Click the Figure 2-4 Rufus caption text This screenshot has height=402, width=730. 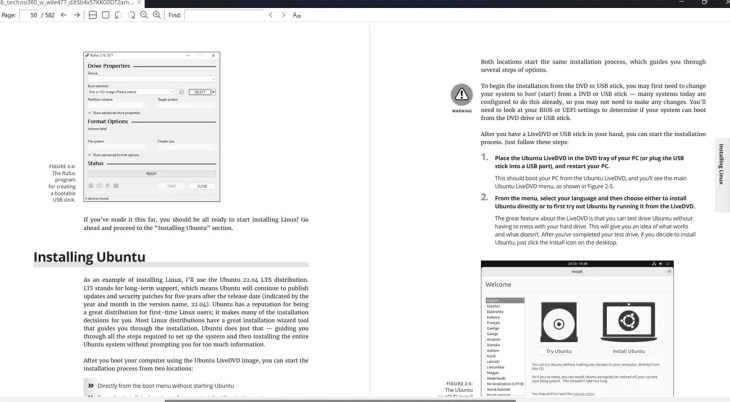click(x=62, y=183)
